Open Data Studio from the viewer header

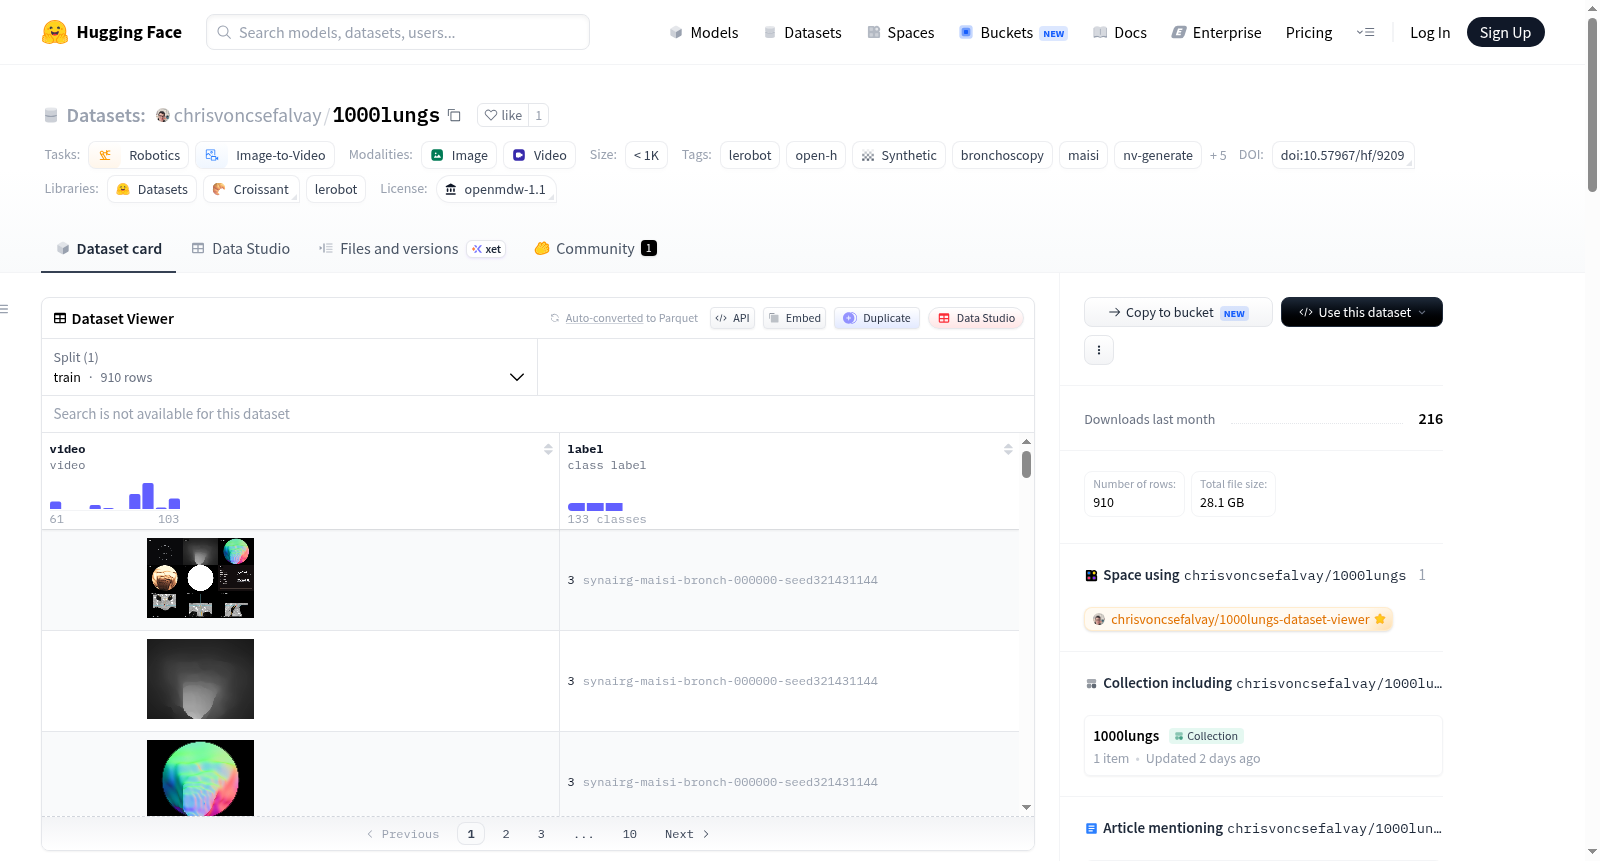(976, 318)
